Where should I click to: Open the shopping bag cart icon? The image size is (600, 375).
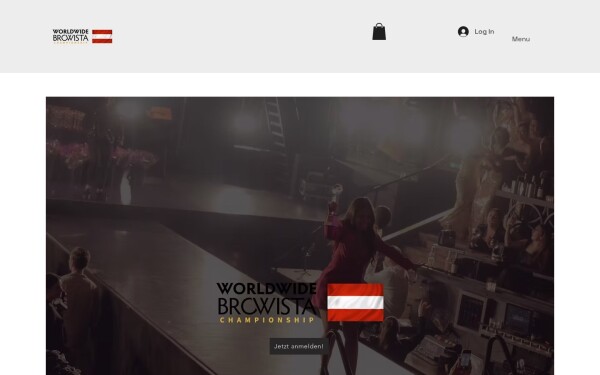tap(379, 31)
